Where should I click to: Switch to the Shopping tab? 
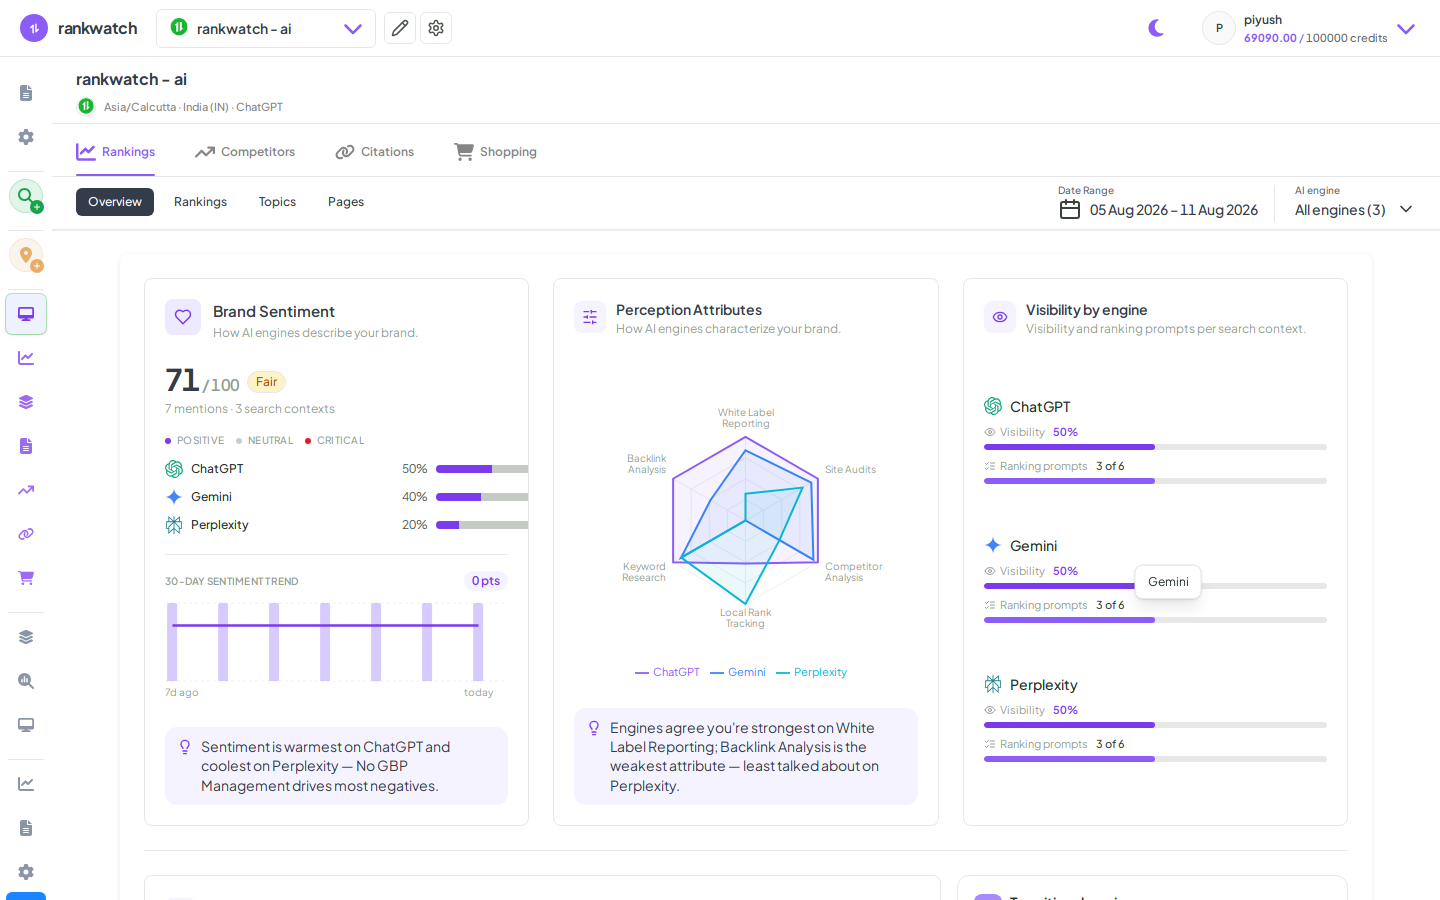[496, 152]
